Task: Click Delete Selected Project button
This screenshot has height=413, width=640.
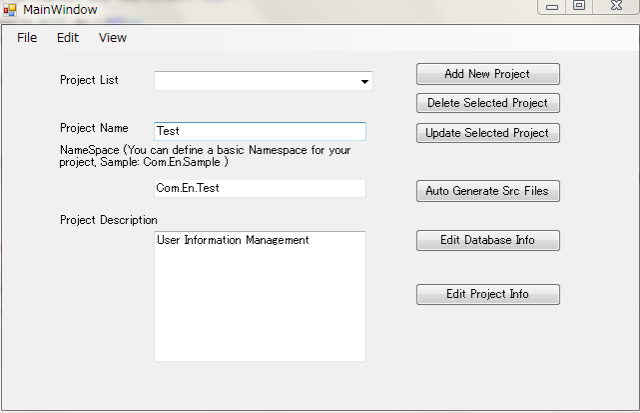Action: (x=488, y=103)
